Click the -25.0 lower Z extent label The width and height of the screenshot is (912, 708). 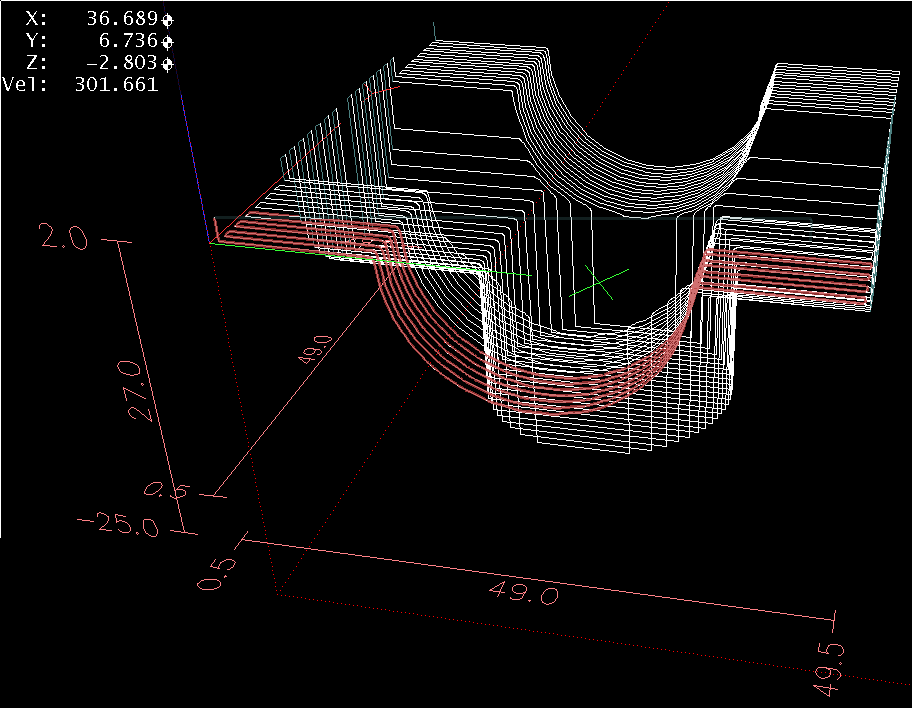click(116, 526)
